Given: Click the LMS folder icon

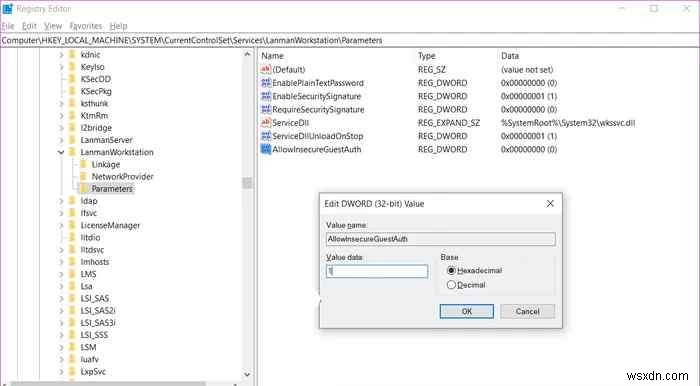Looking at the screenshot, I should click(72, 274).
